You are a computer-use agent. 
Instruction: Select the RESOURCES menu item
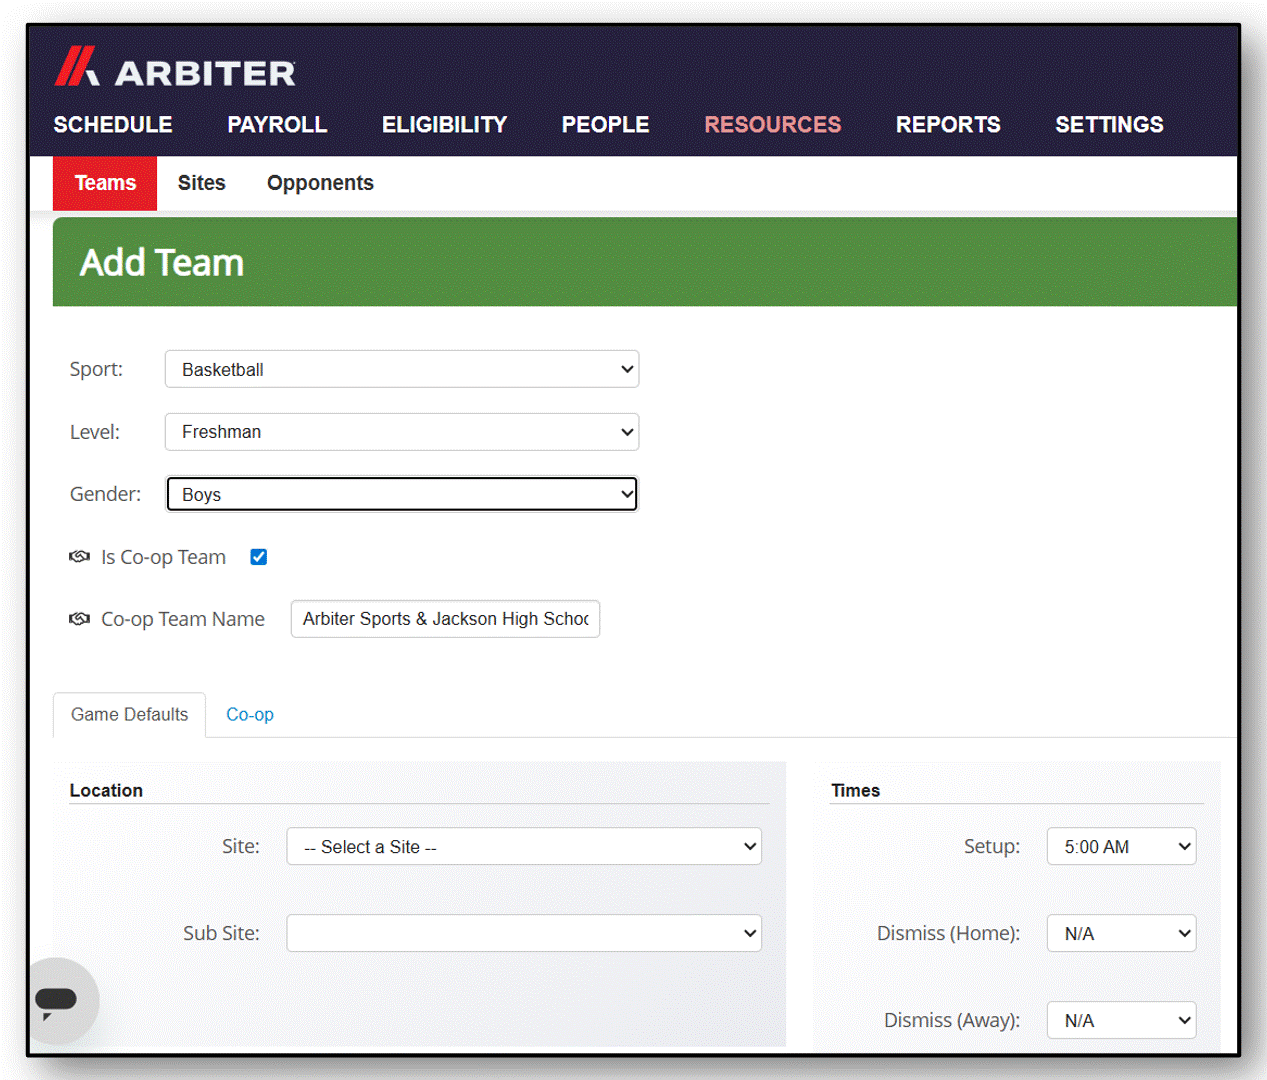tap(773, 125)
